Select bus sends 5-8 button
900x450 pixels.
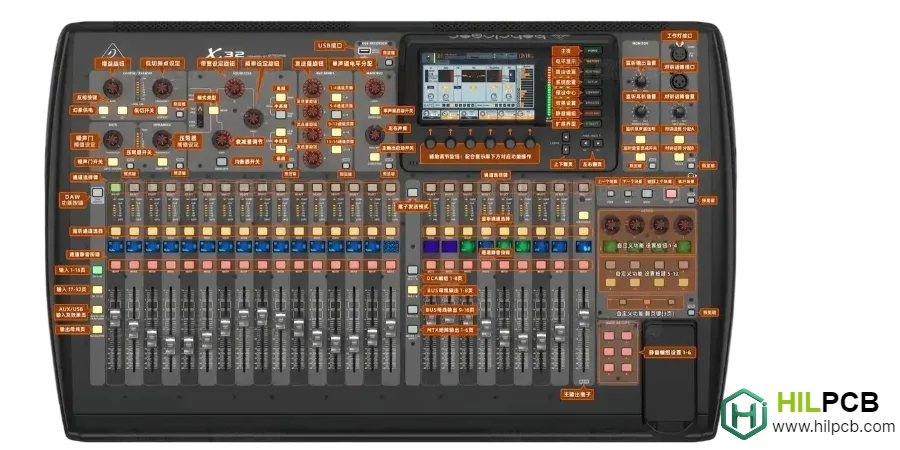coord(336,114)
